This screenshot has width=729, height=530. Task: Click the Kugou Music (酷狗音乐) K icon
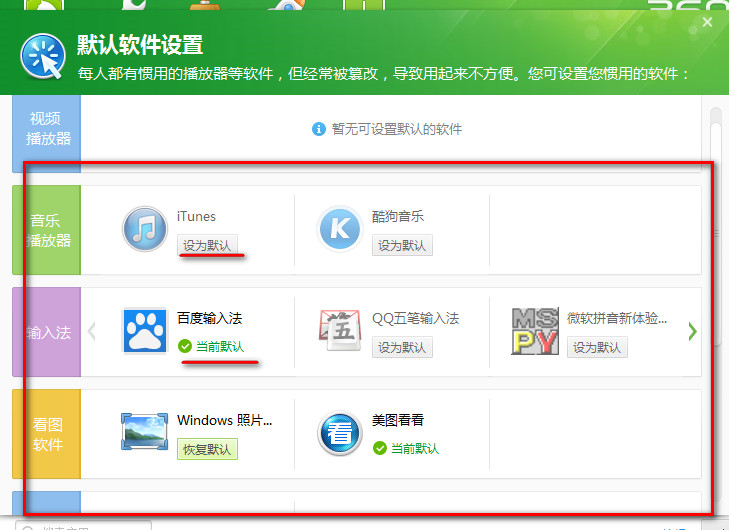coord(340,229)
